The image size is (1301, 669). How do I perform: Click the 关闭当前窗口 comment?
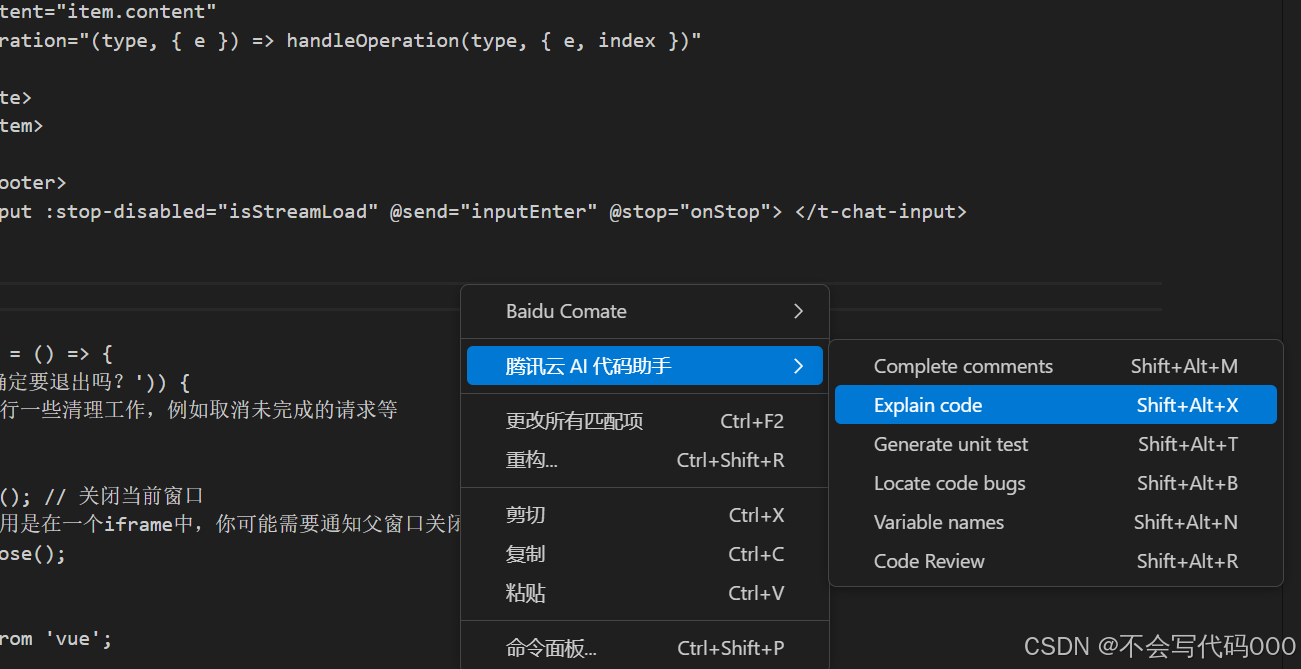pos(141,496)
